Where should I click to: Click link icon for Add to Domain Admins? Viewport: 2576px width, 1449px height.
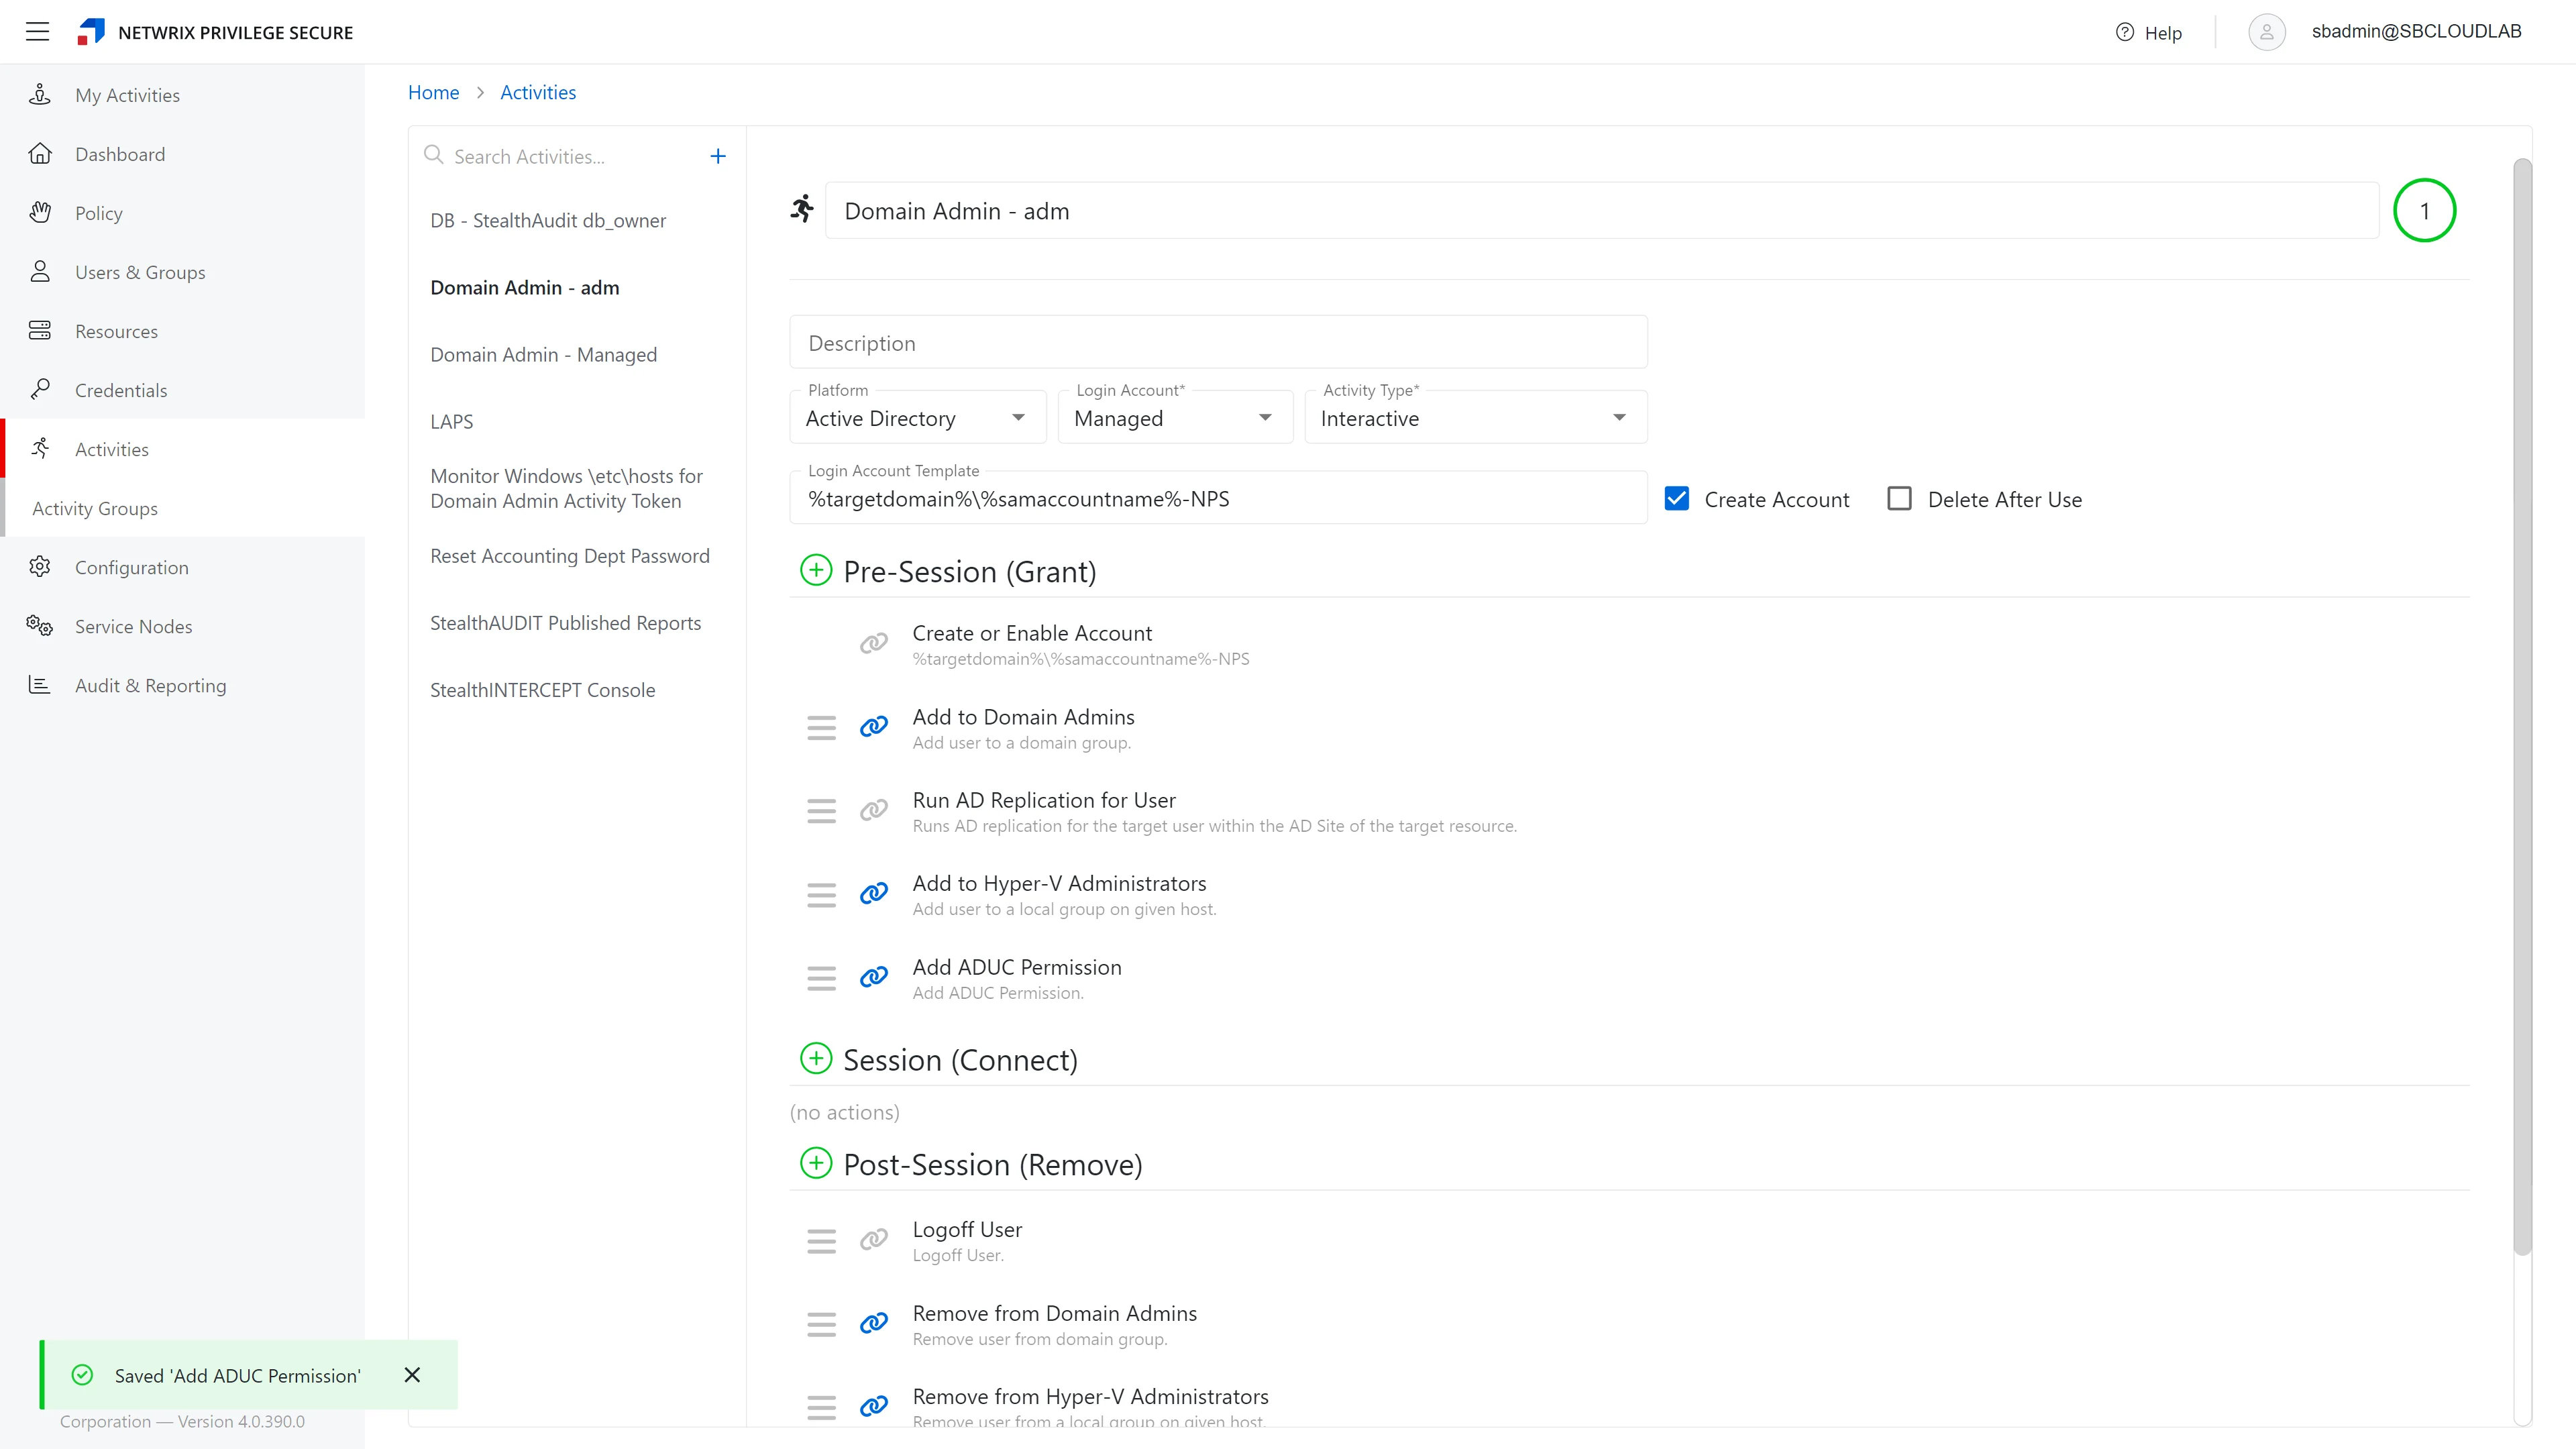[874, 727]
